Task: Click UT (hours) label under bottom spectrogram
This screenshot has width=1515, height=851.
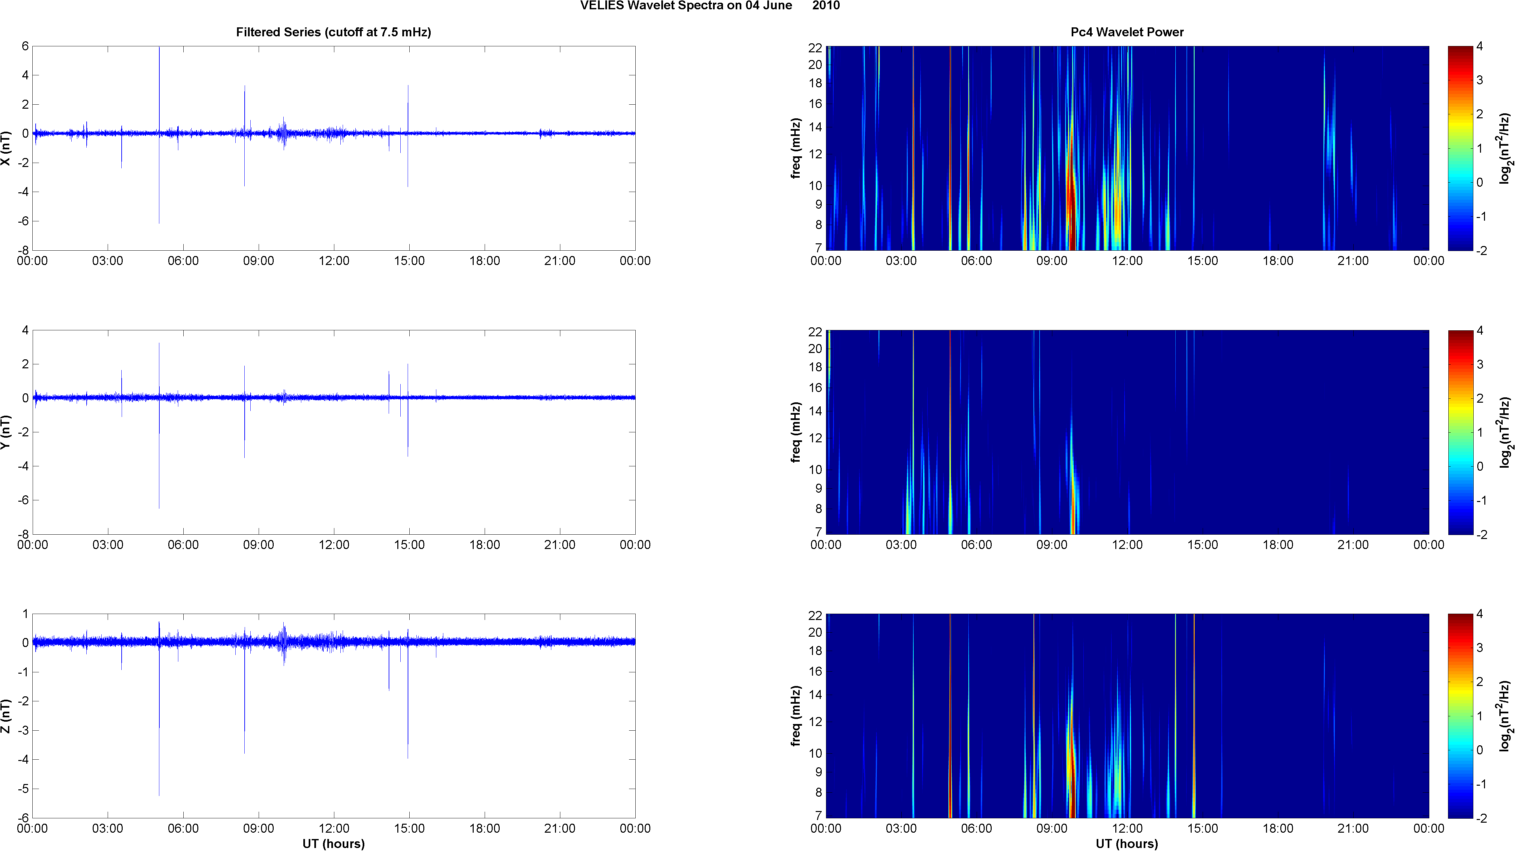Action: click(1126, 843)
